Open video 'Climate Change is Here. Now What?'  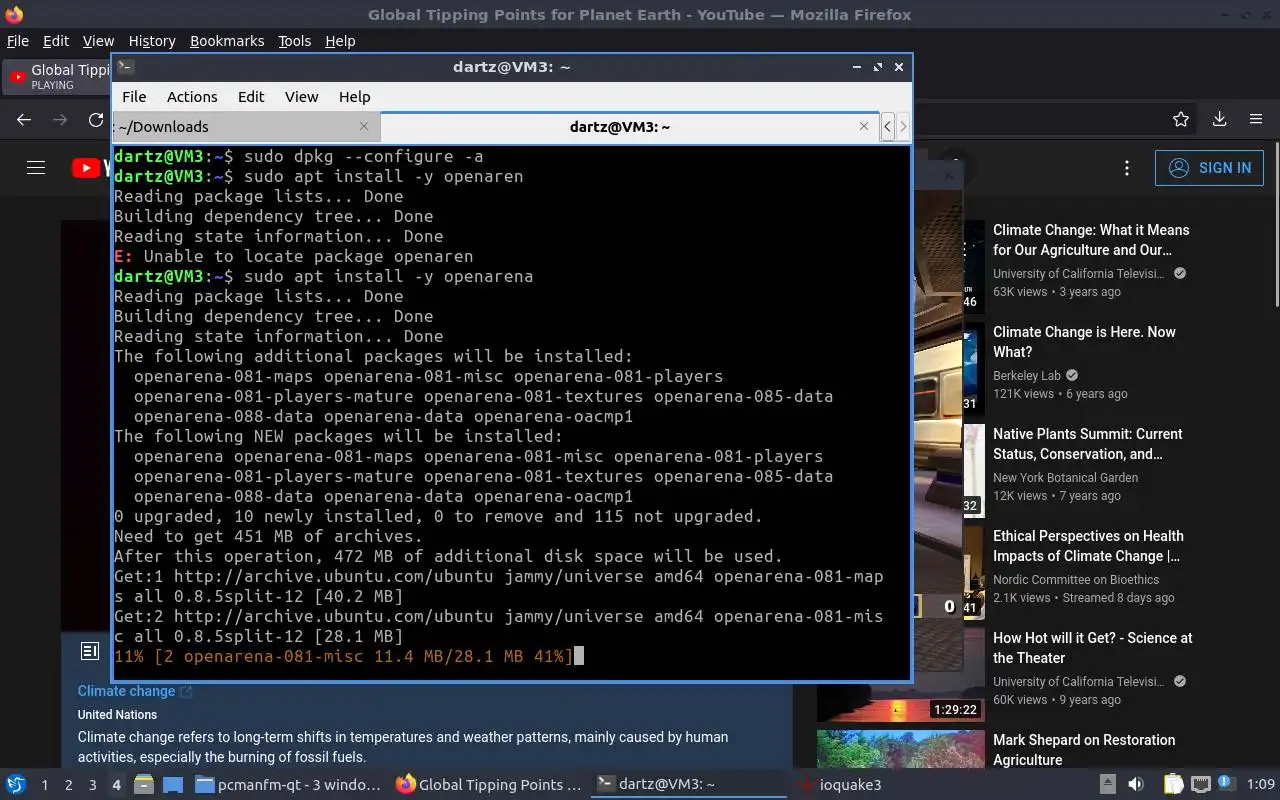tap(1084, 342)
